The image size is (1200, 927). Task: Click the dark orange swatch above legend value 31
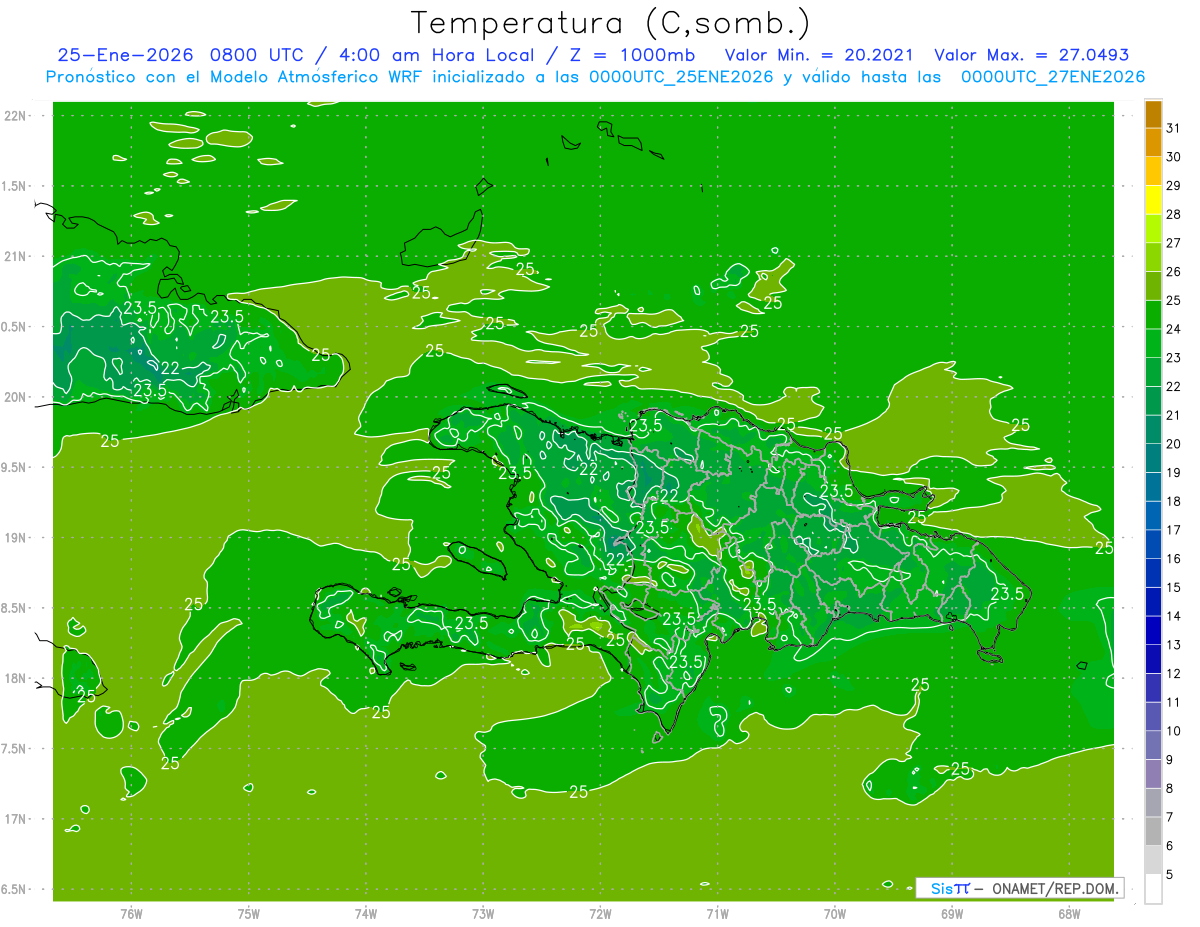tap(1153, 114)
